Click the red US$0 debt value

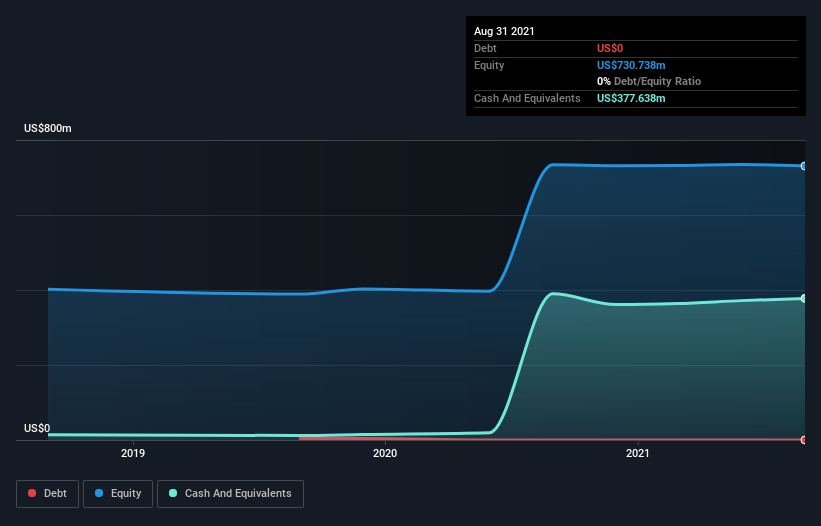pyautogui.click(x=610, y=48)
